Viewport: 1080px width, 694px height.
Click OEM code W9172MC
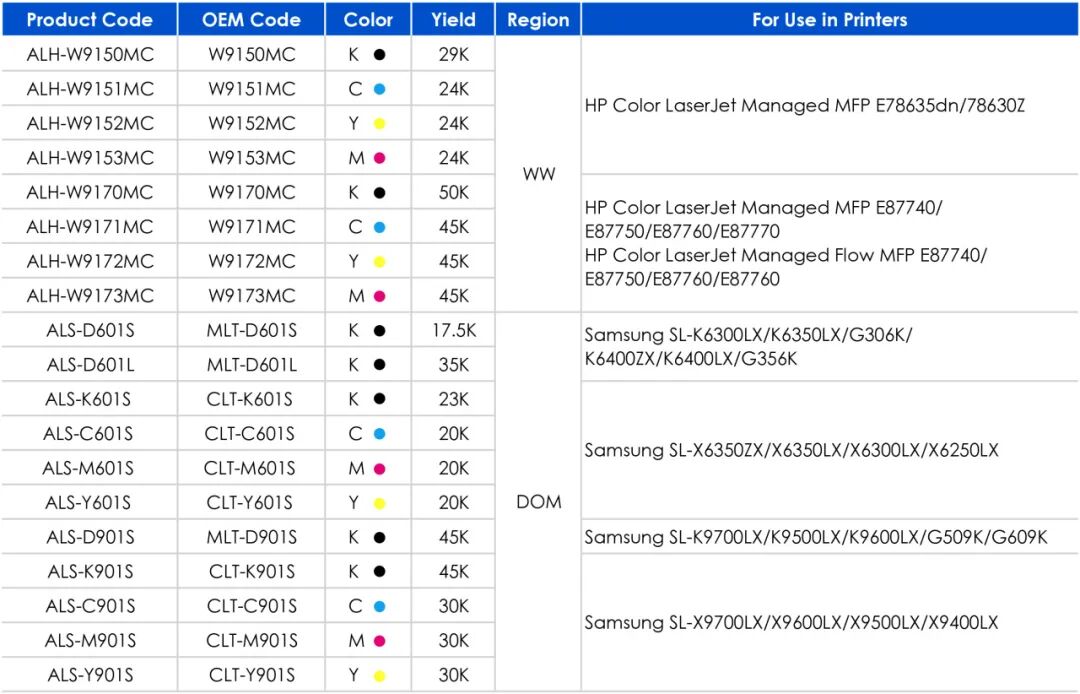click(251, 261)
